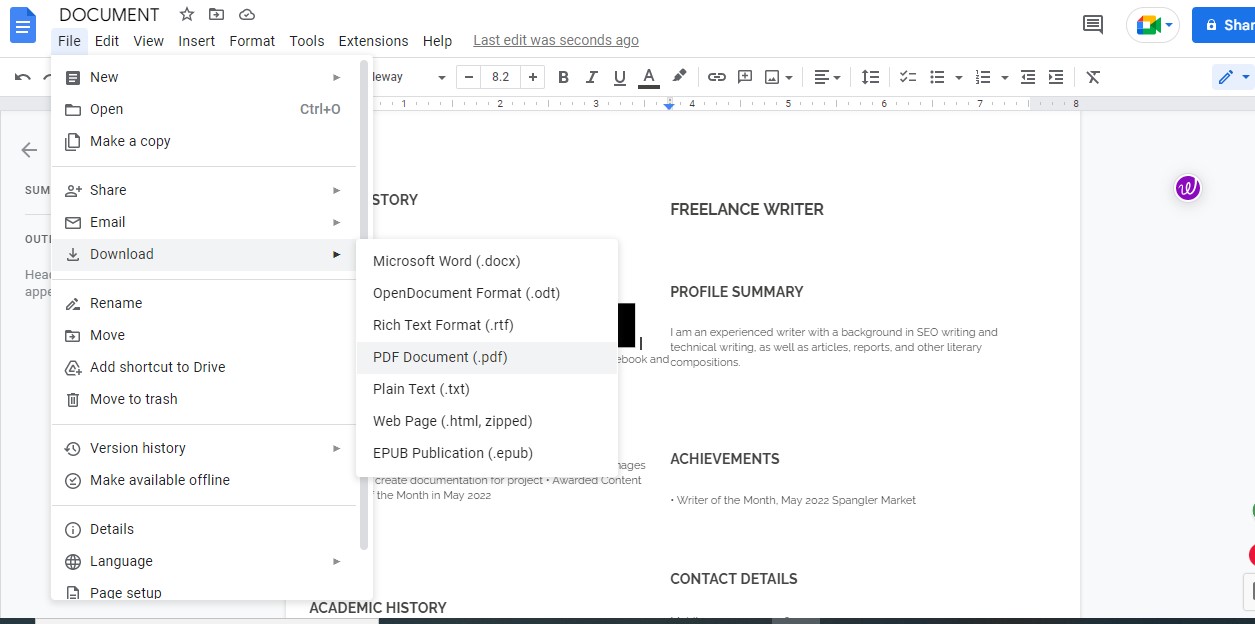Open the line spacing dropdown
1255x624 pixels.
click(x=870, y=76)
